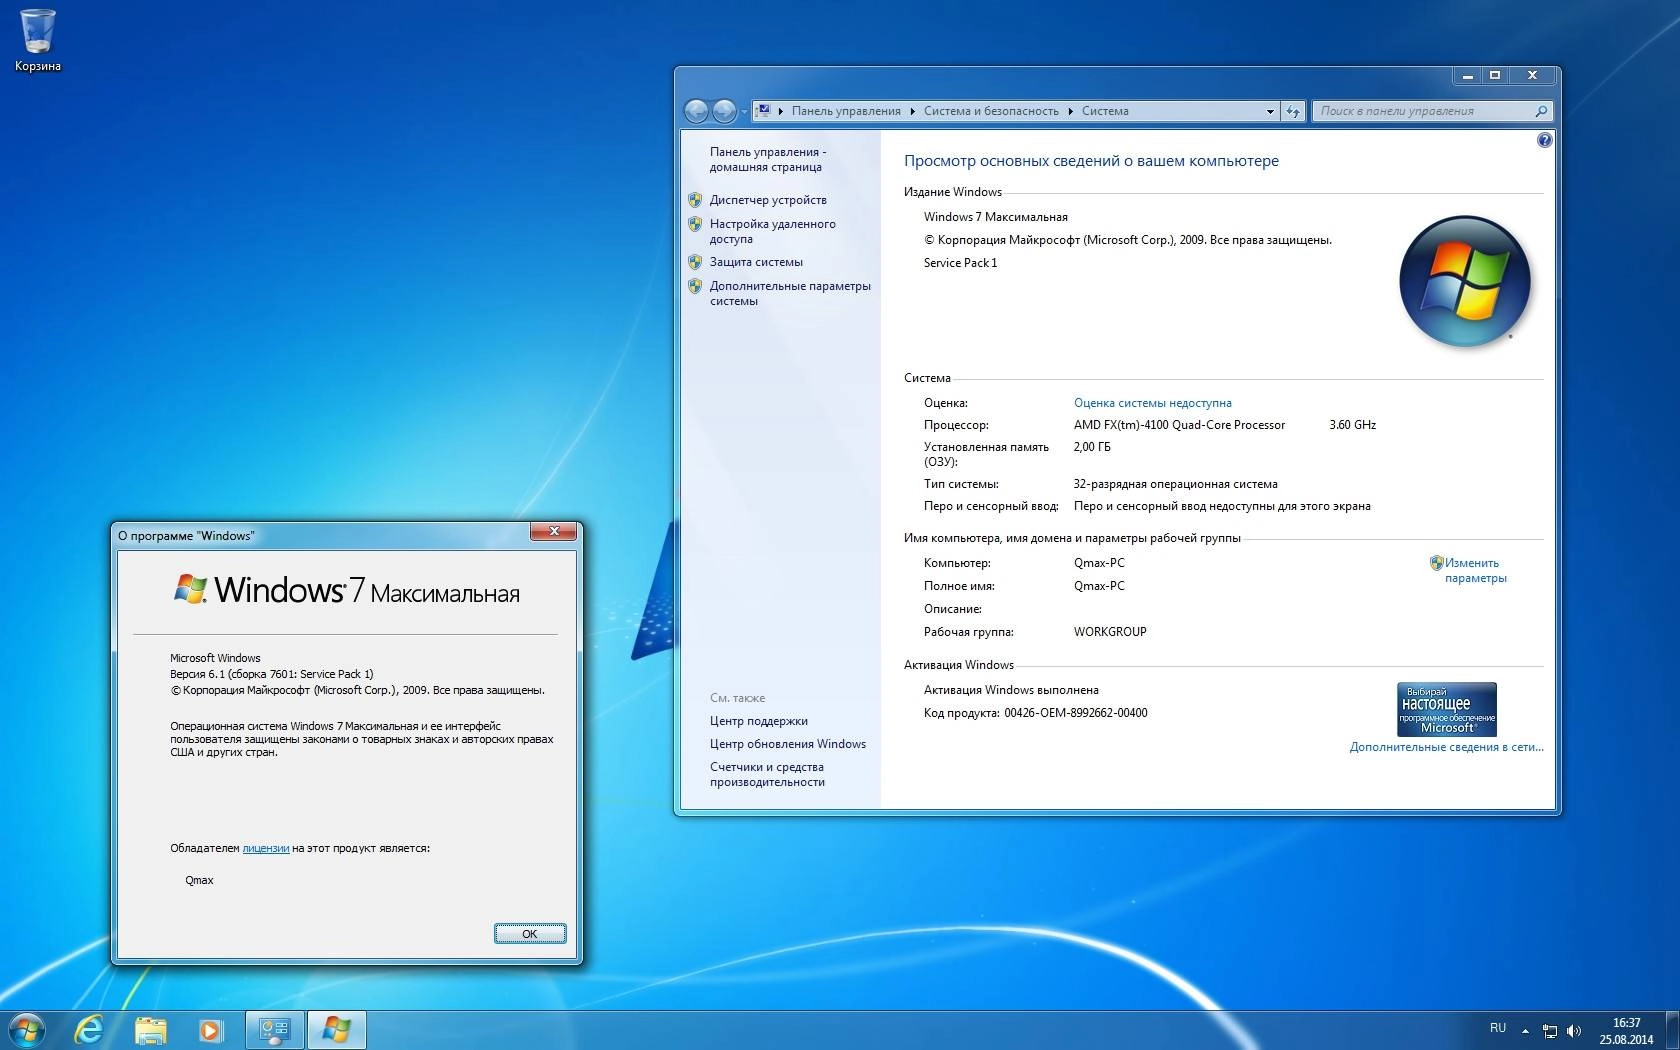Open the Windows Start orb
This screenshot has height=1050, width=1680.
tap(26, 1029)
